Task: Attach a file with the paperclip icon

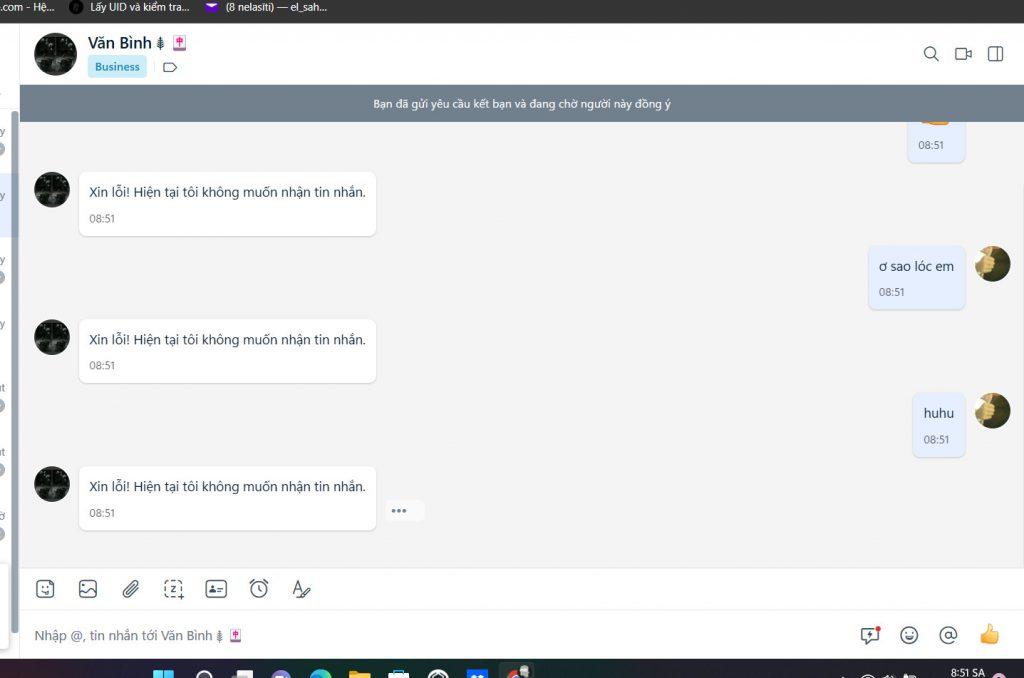Action: [x=131, y=589]
